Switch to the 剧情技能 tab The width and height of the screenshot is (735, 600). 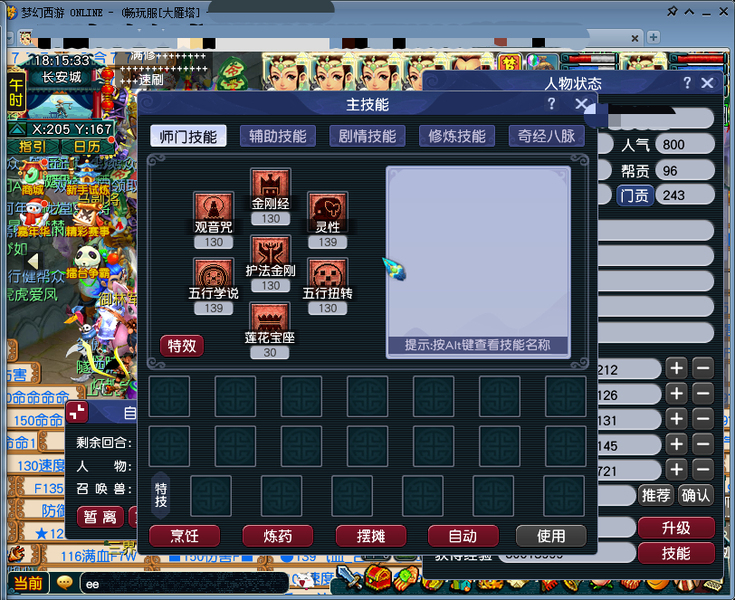point(367,136)
